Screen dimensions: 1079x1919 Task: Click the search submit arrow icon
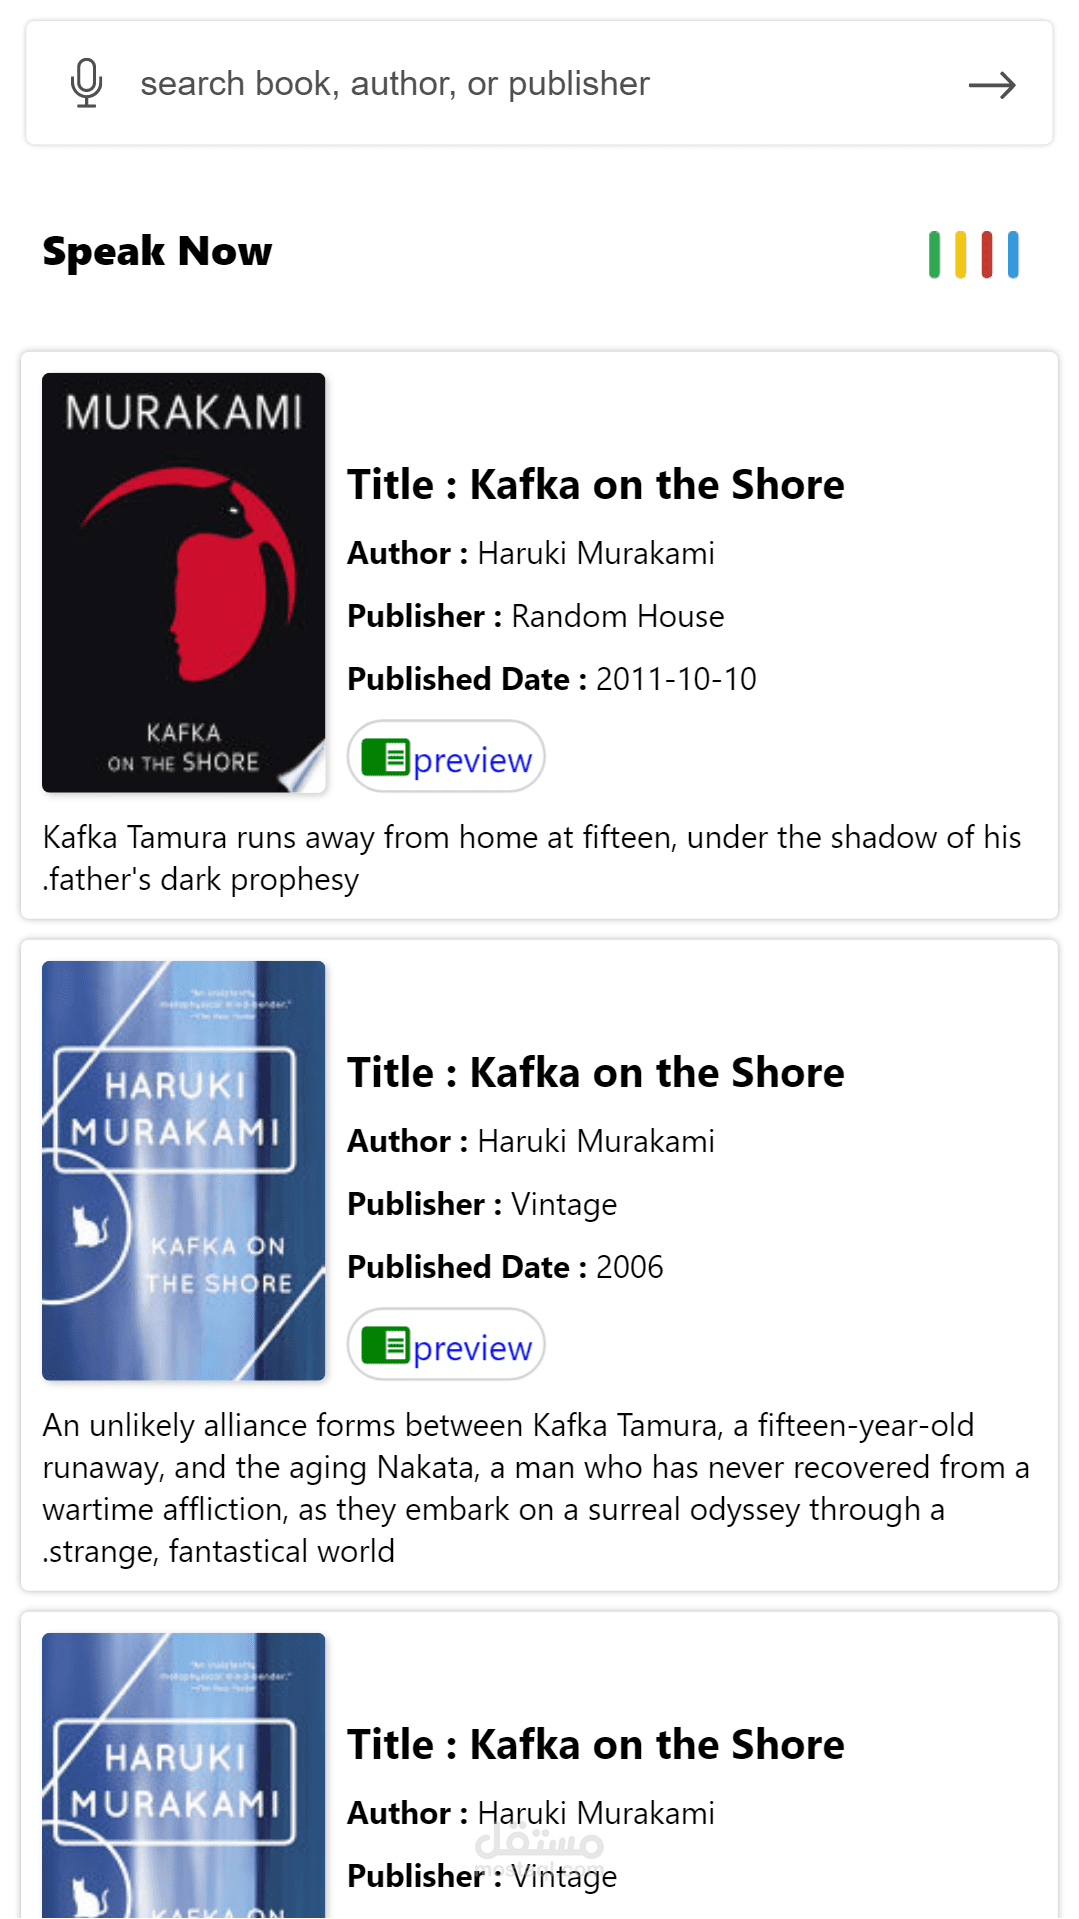click(x=992, y=85)
